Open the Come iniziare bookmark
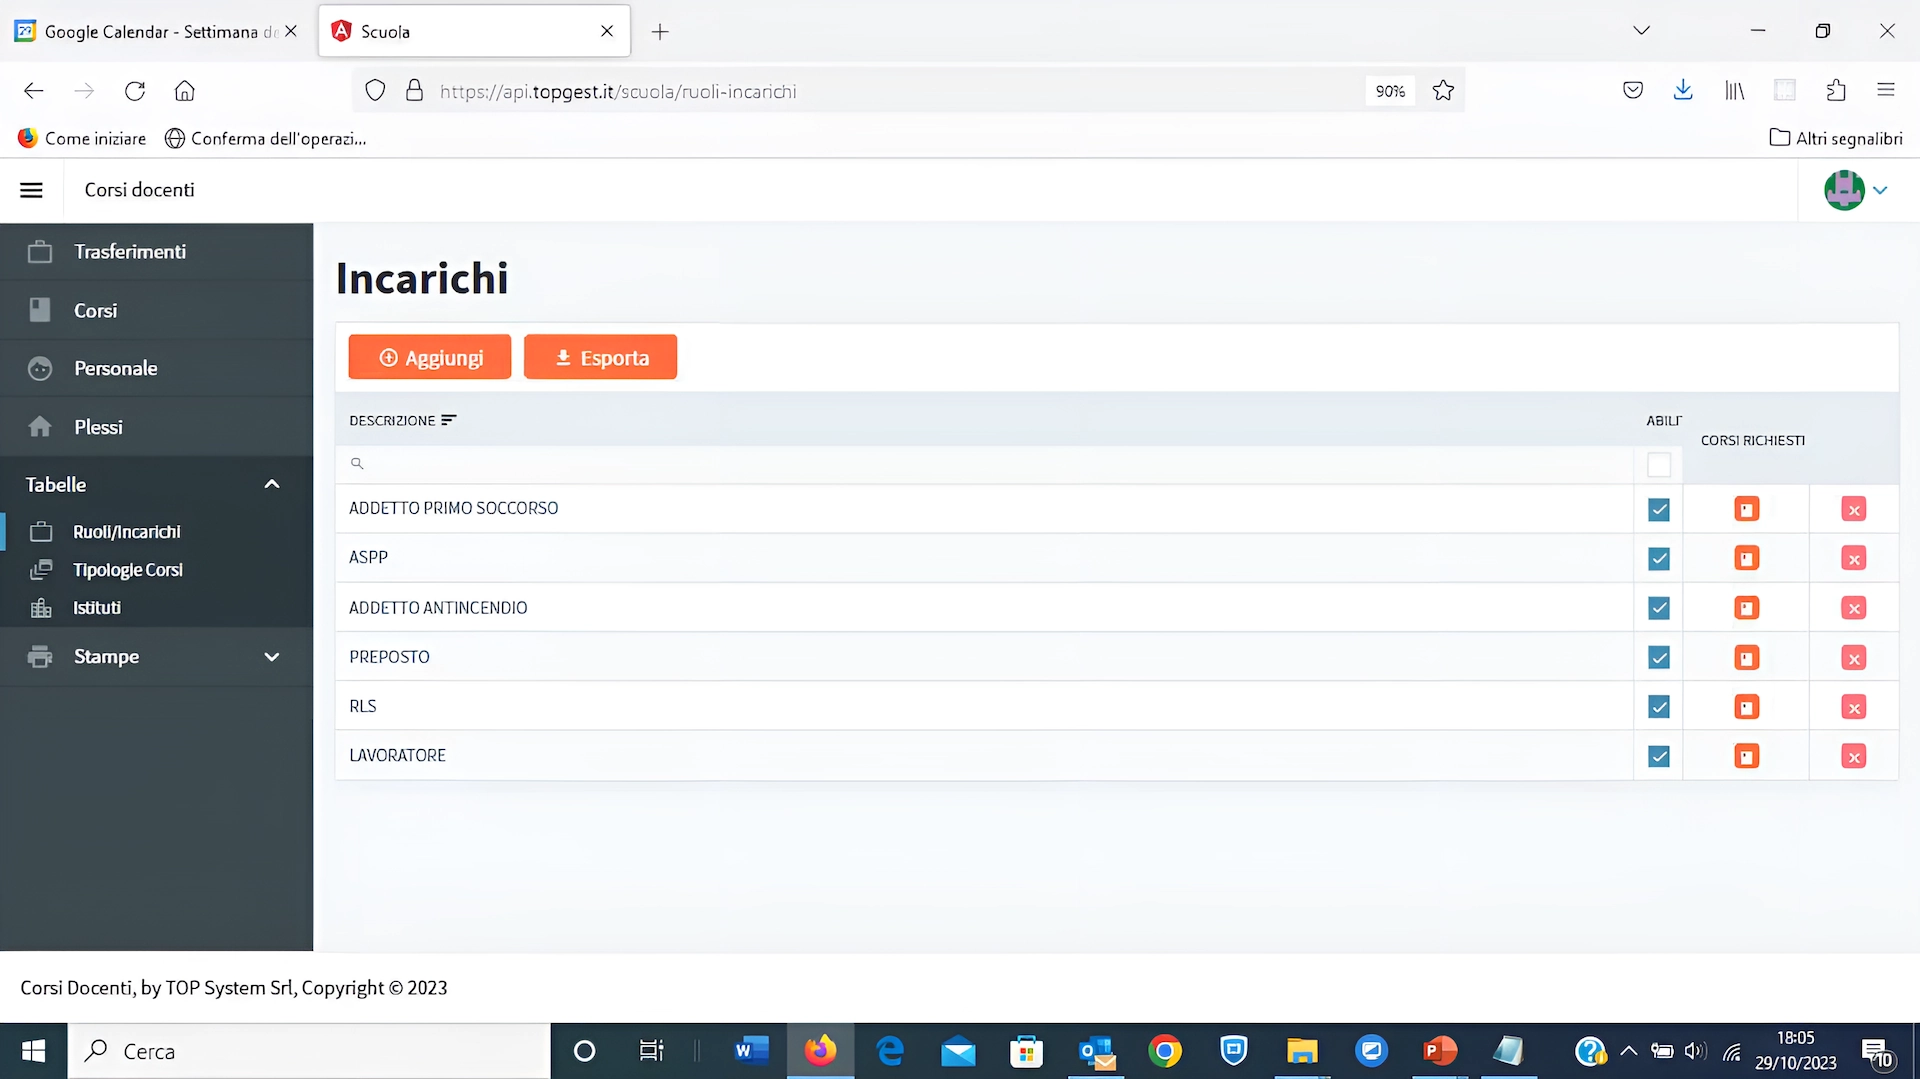Viewport: 1920px width, 1079px height. (82, 138)
